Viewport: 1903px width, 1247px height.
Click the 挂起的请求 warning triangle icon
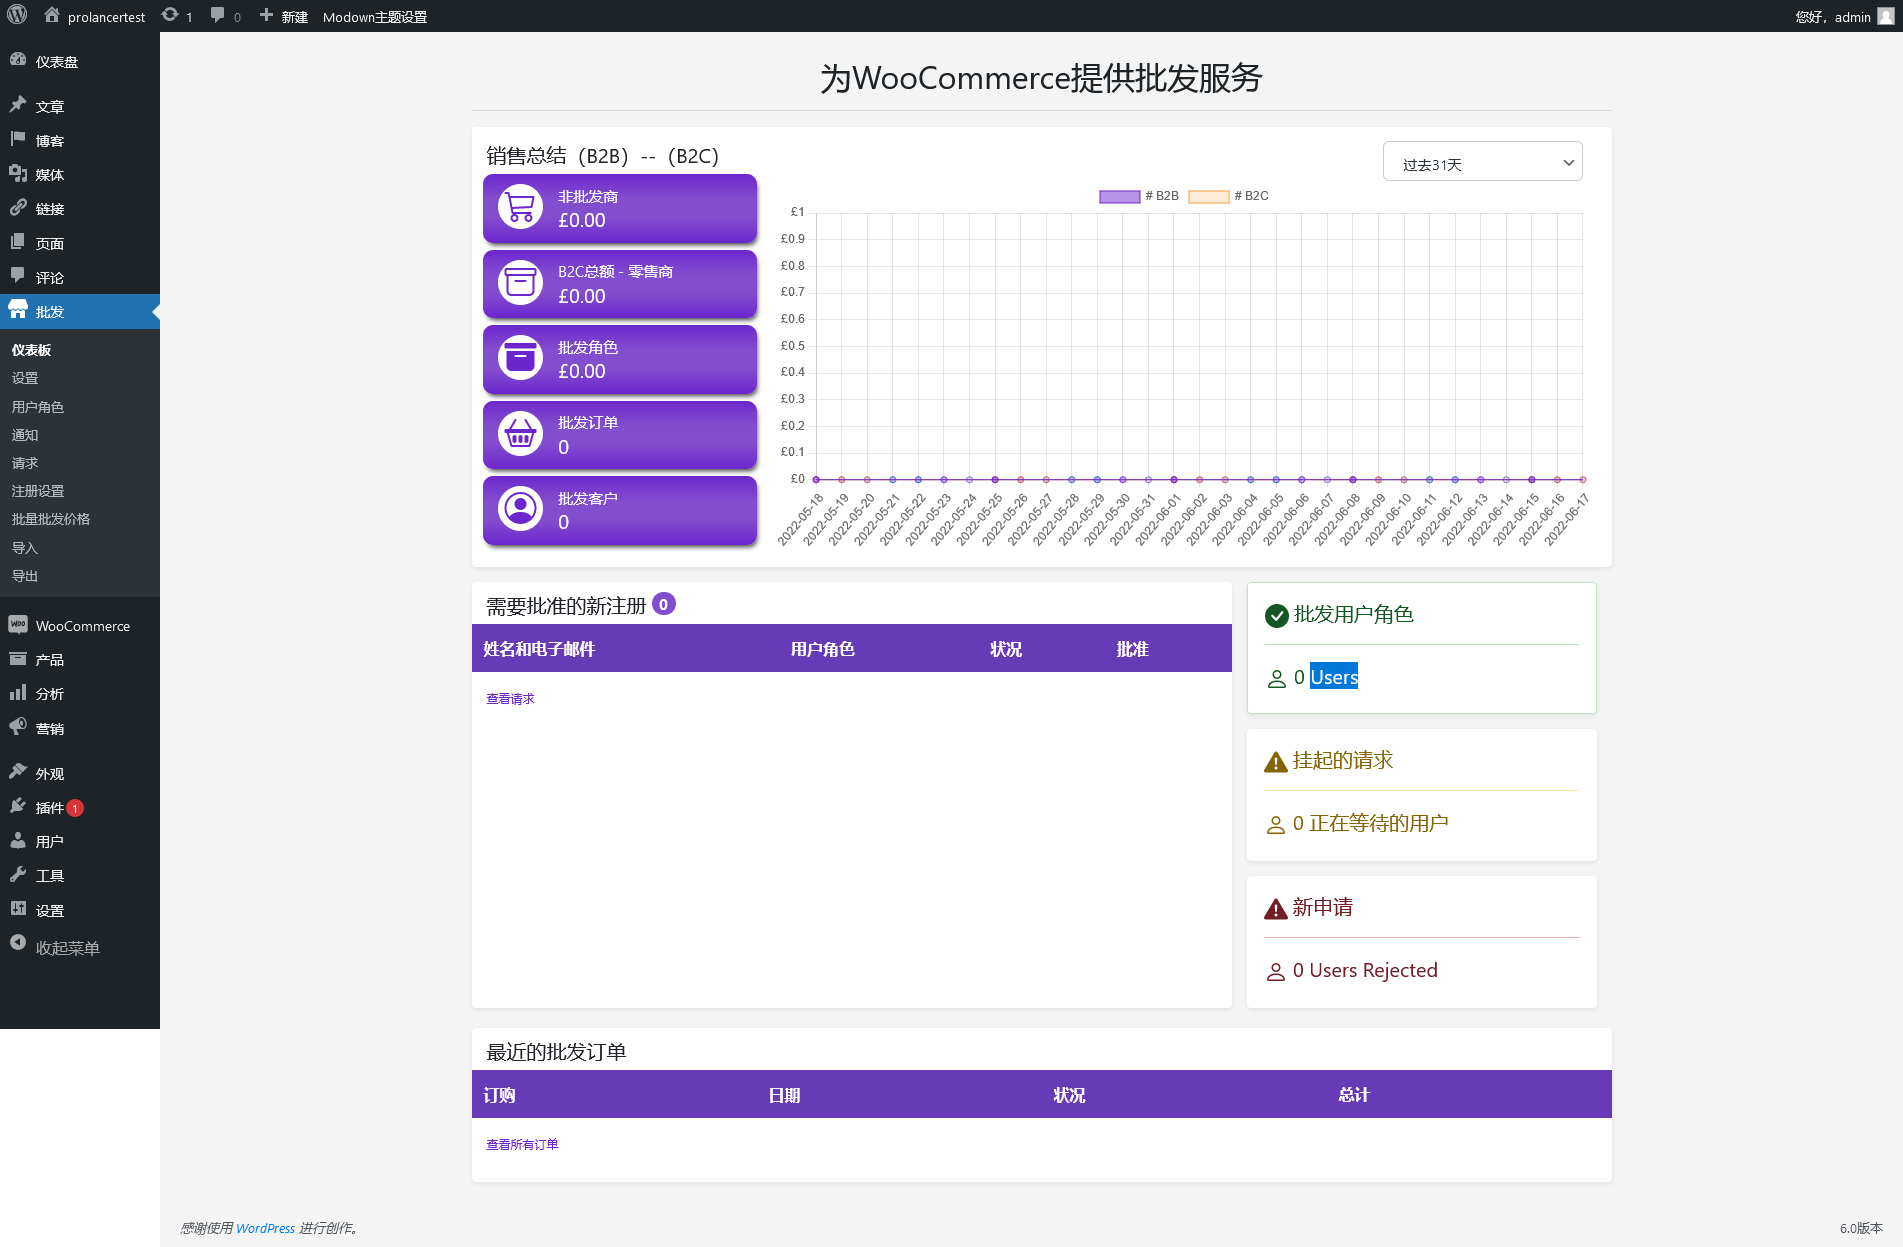click(1276, 762)
